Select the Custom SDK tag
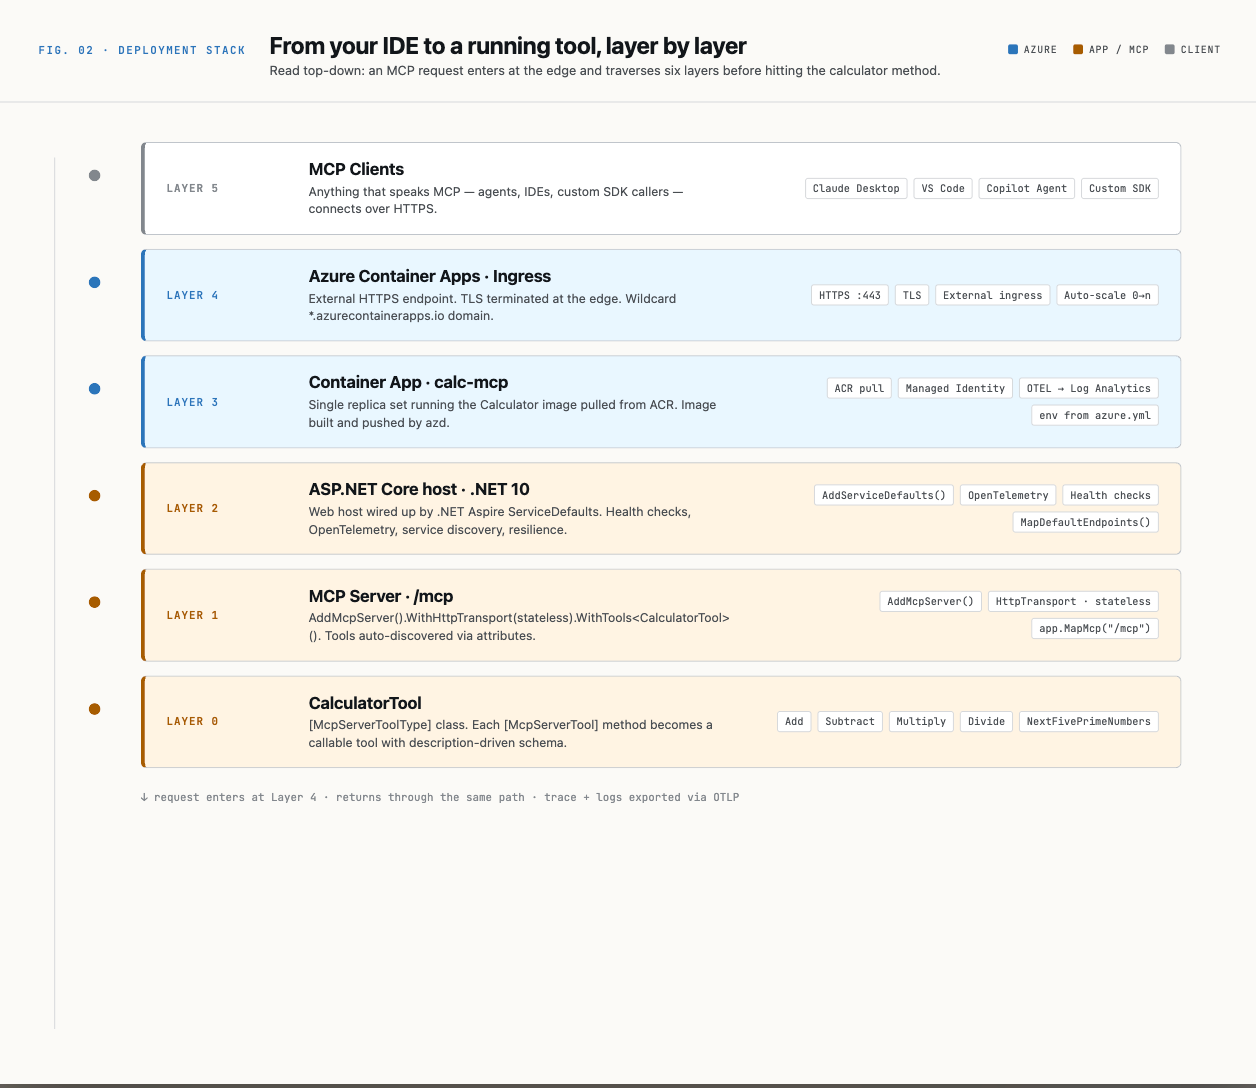The image size is (1256, 1088). point(1120,188)
